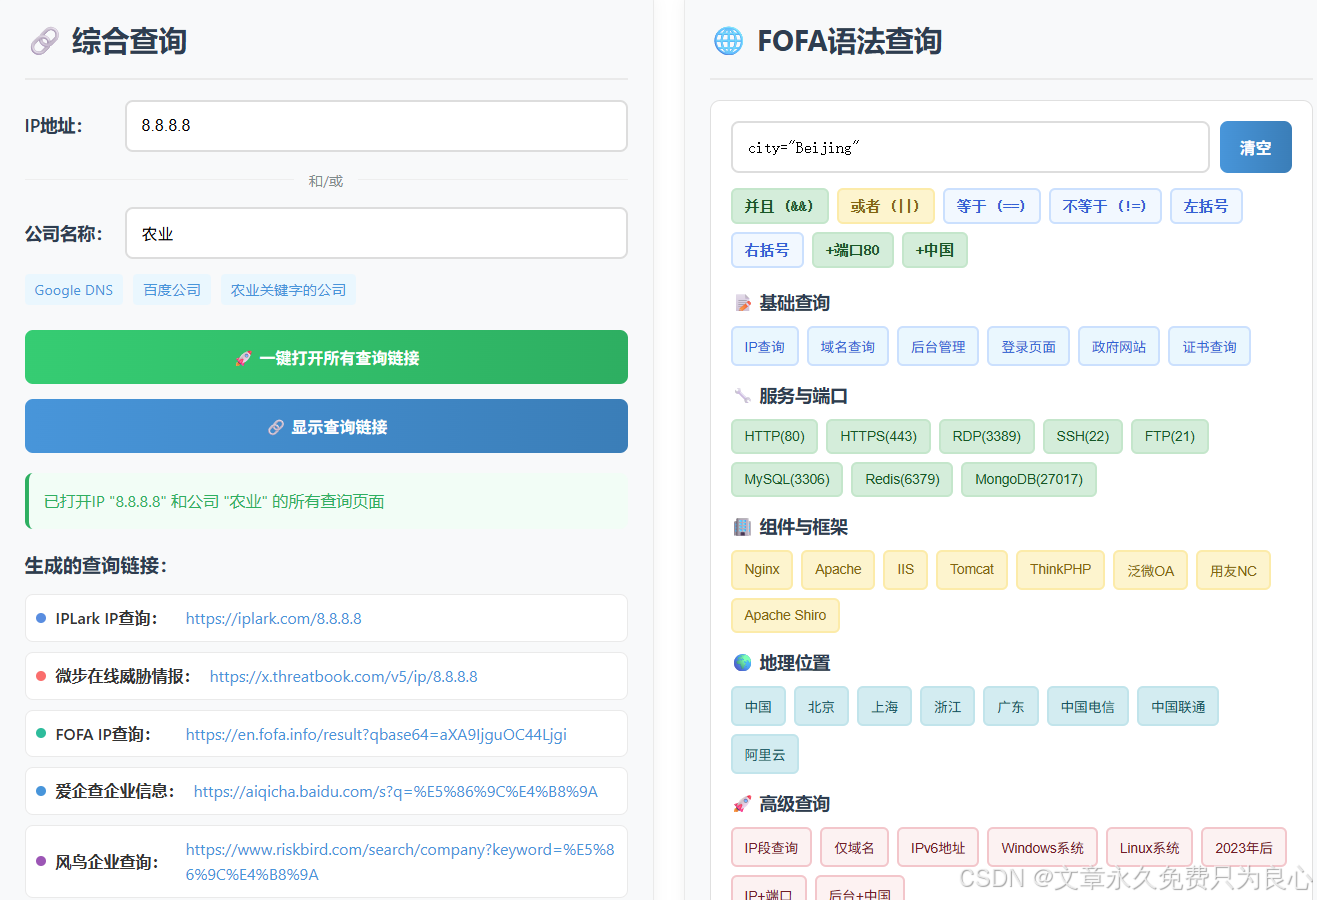
Task: Select the 农业关键字的公司 example chip
Action: [288, 290]
